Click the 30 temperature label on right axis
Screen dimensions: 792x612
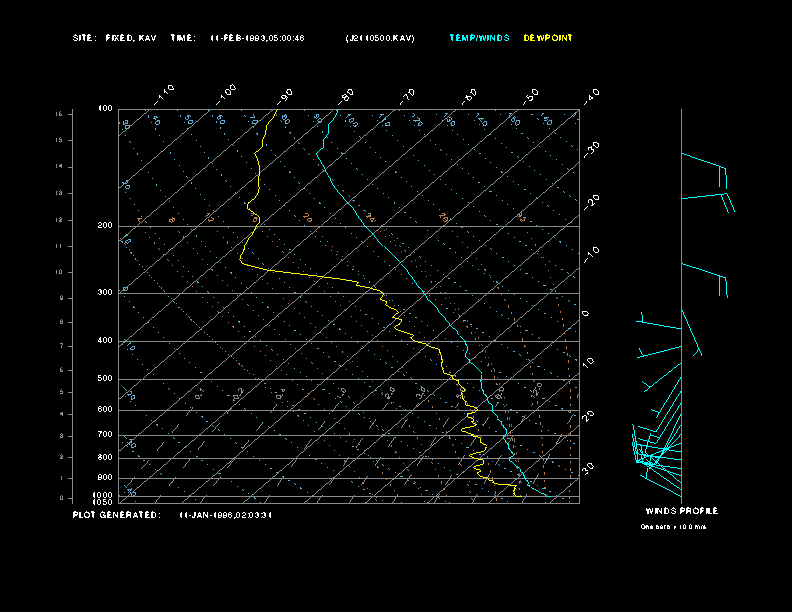(588, 468)
